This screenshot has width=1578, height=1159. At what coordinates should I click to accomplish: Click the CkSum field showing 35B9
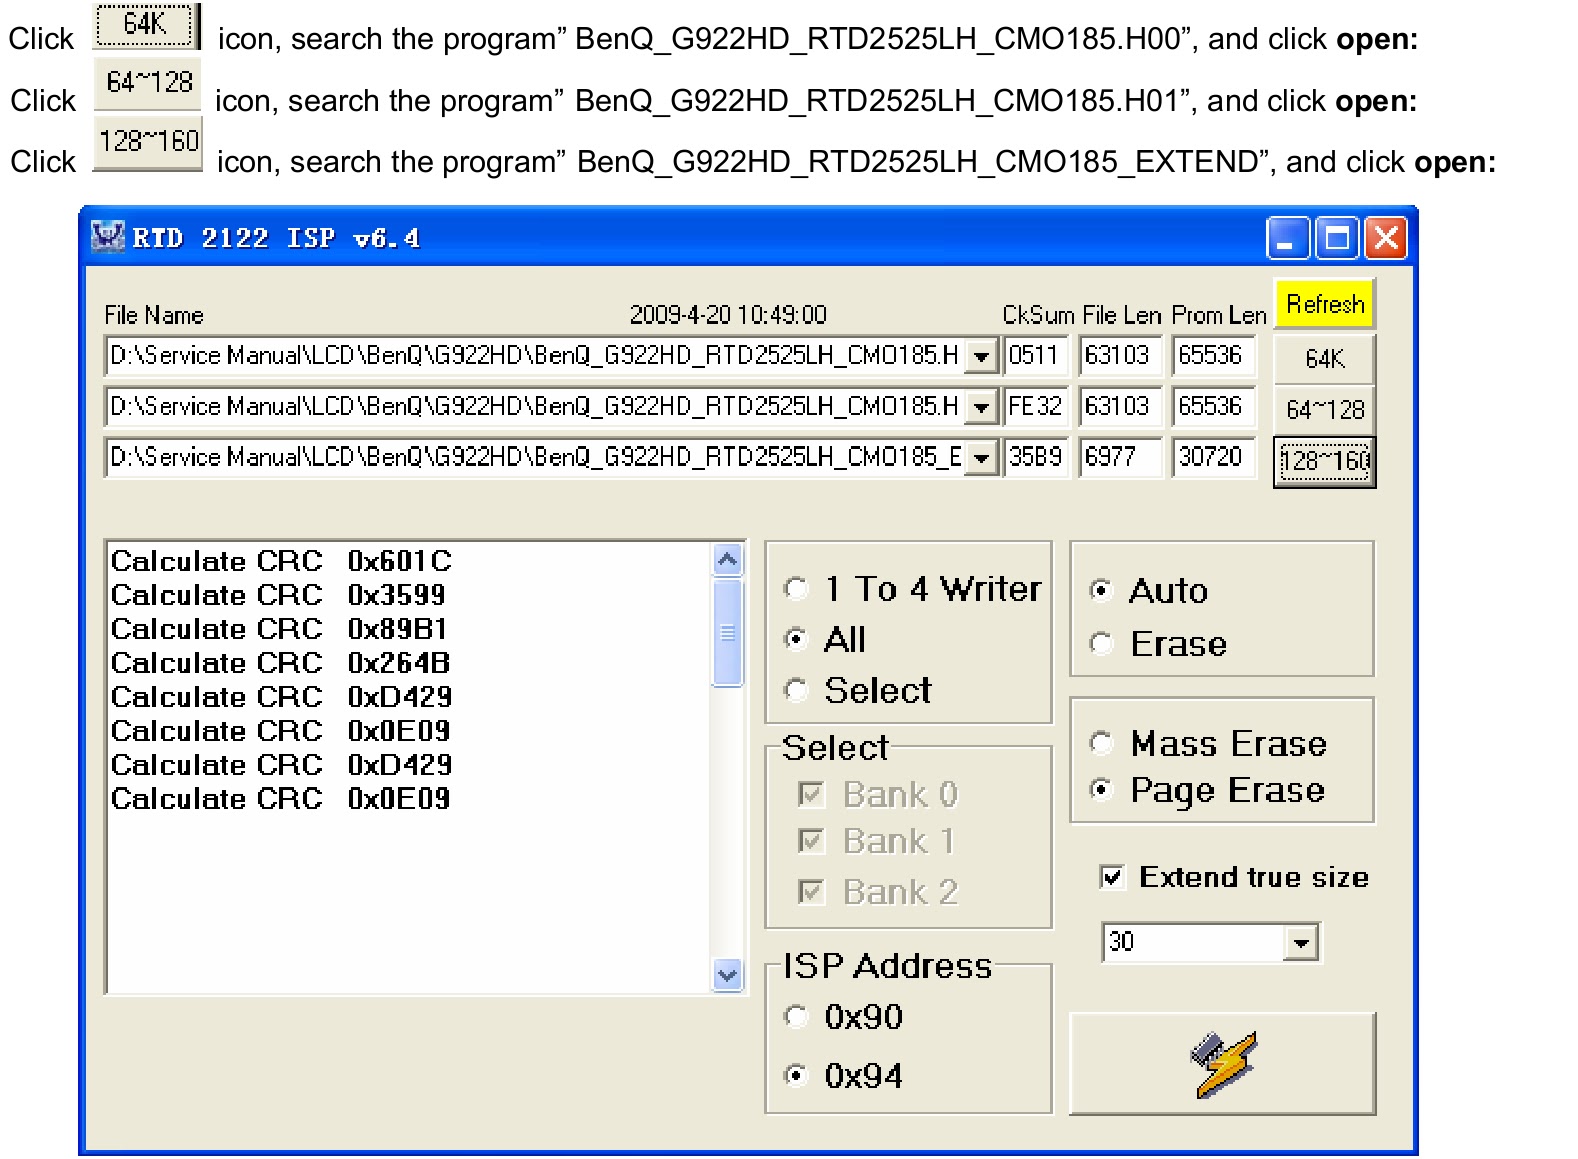point(1036,458)
